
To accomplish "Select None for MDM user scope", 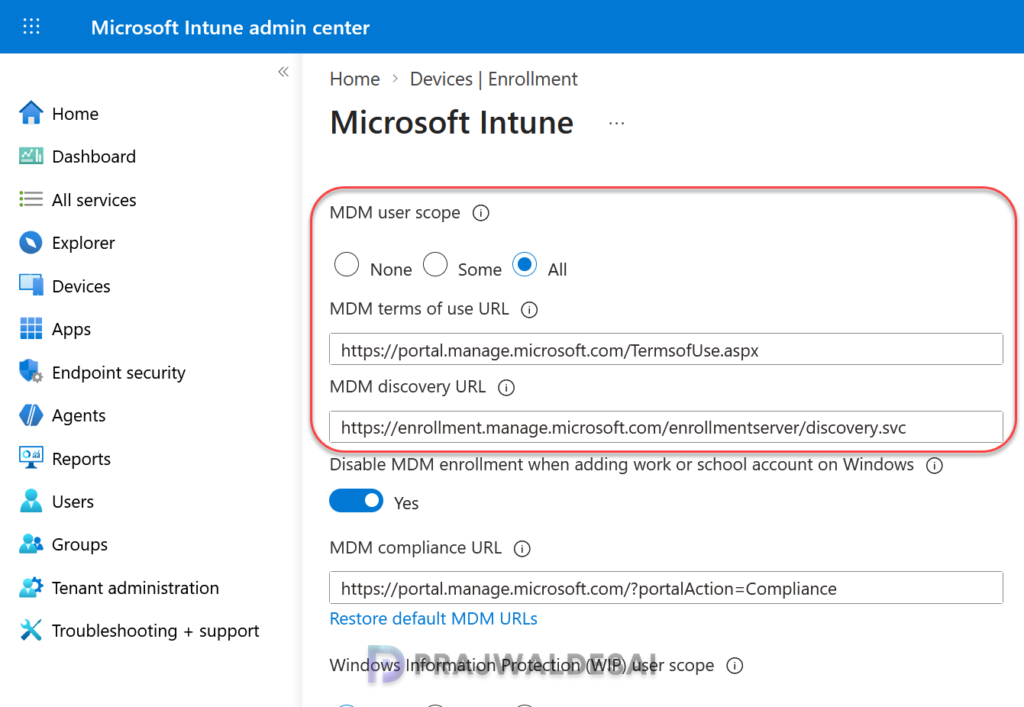I will coord(346,265).
